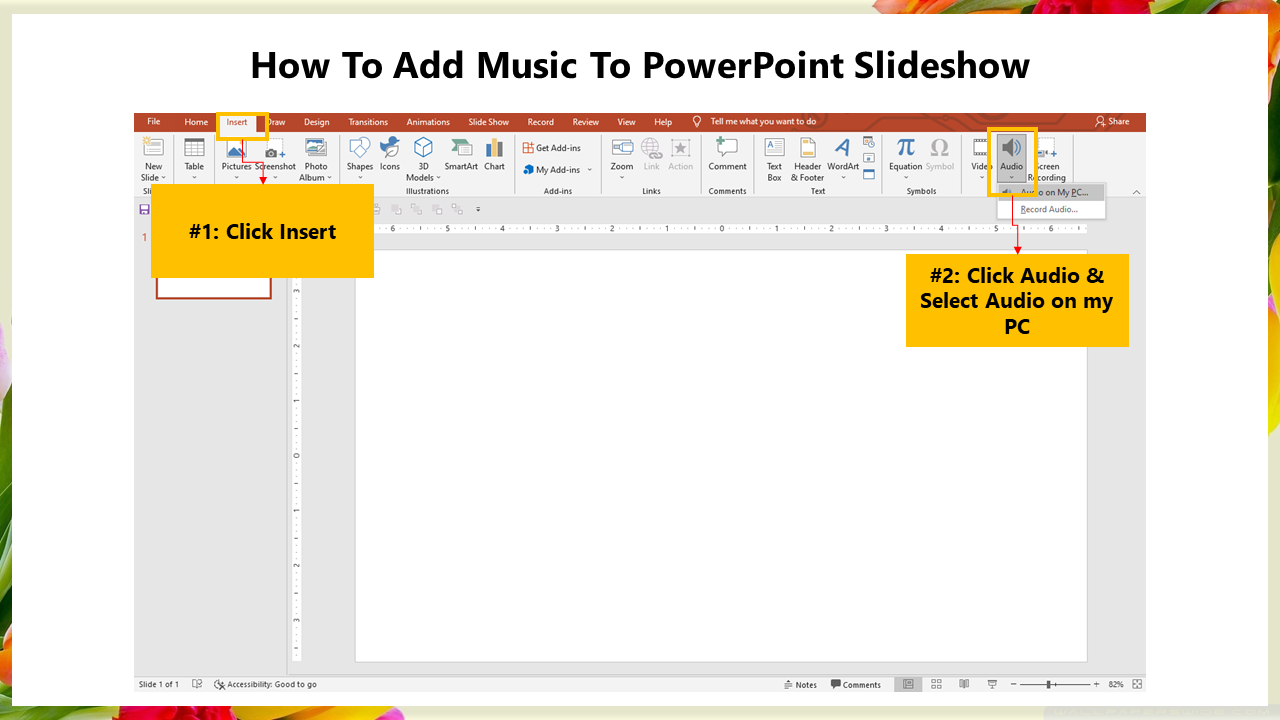Switch to Reading View
The width and height of the screenshot is (1280, 720).
[x=964, y=685]
